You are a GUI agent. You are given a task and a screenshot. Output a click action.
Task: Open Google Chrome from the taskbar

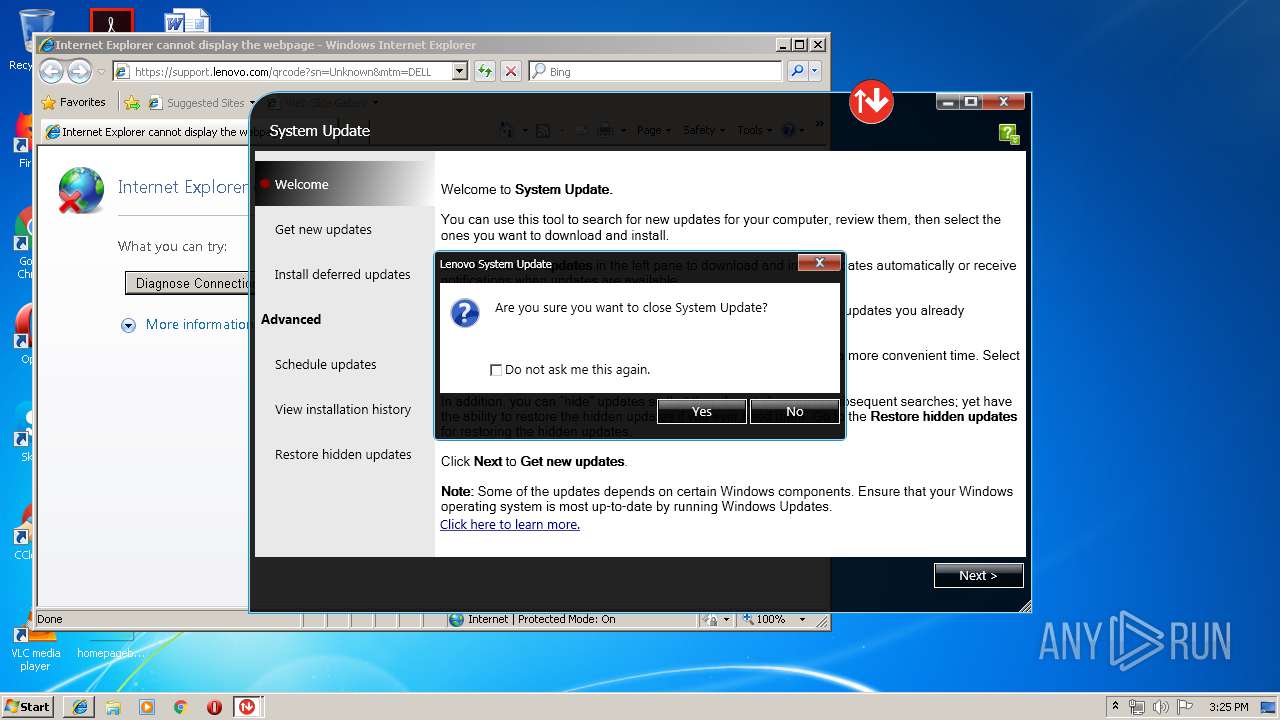[x=180, y=706]
